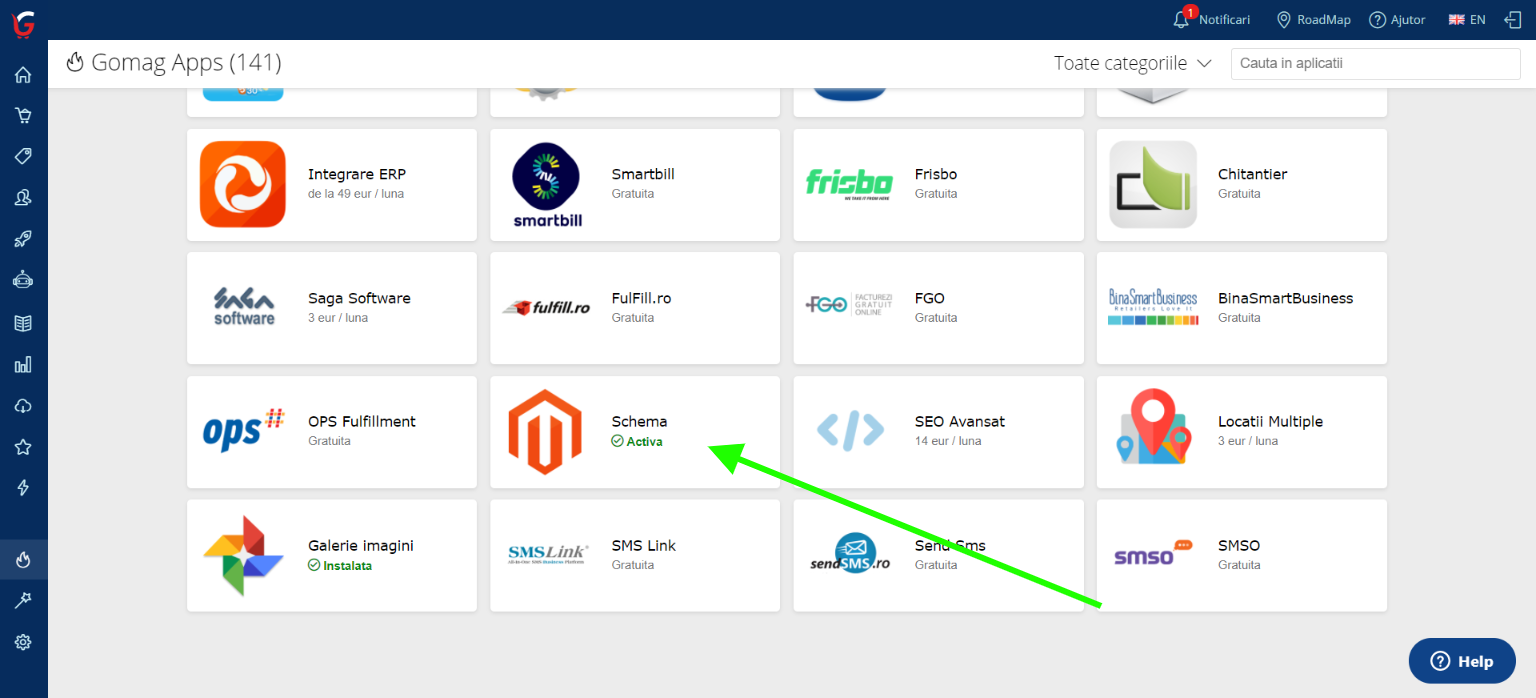Image resolution: width=1536 pixels, height=698 pixels.
Task: Open the RoadMap link in the top bar
Action: click(x=1313, y=20)
